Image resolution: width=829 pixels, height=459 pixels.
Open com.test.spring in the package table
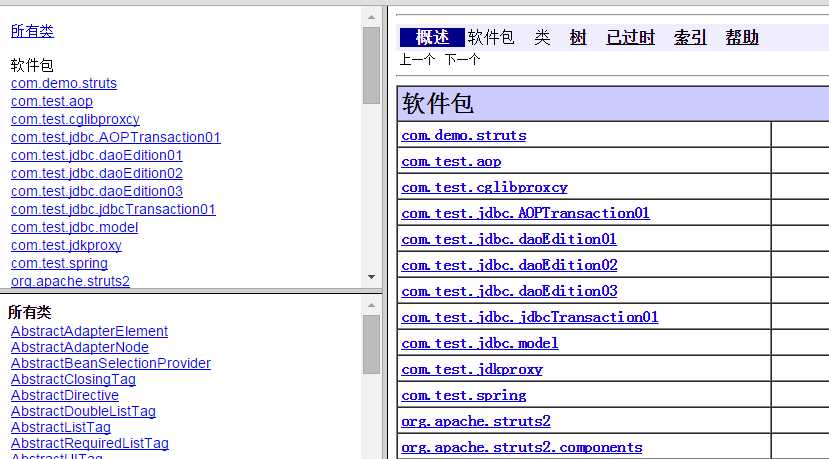tap(464, 395)
